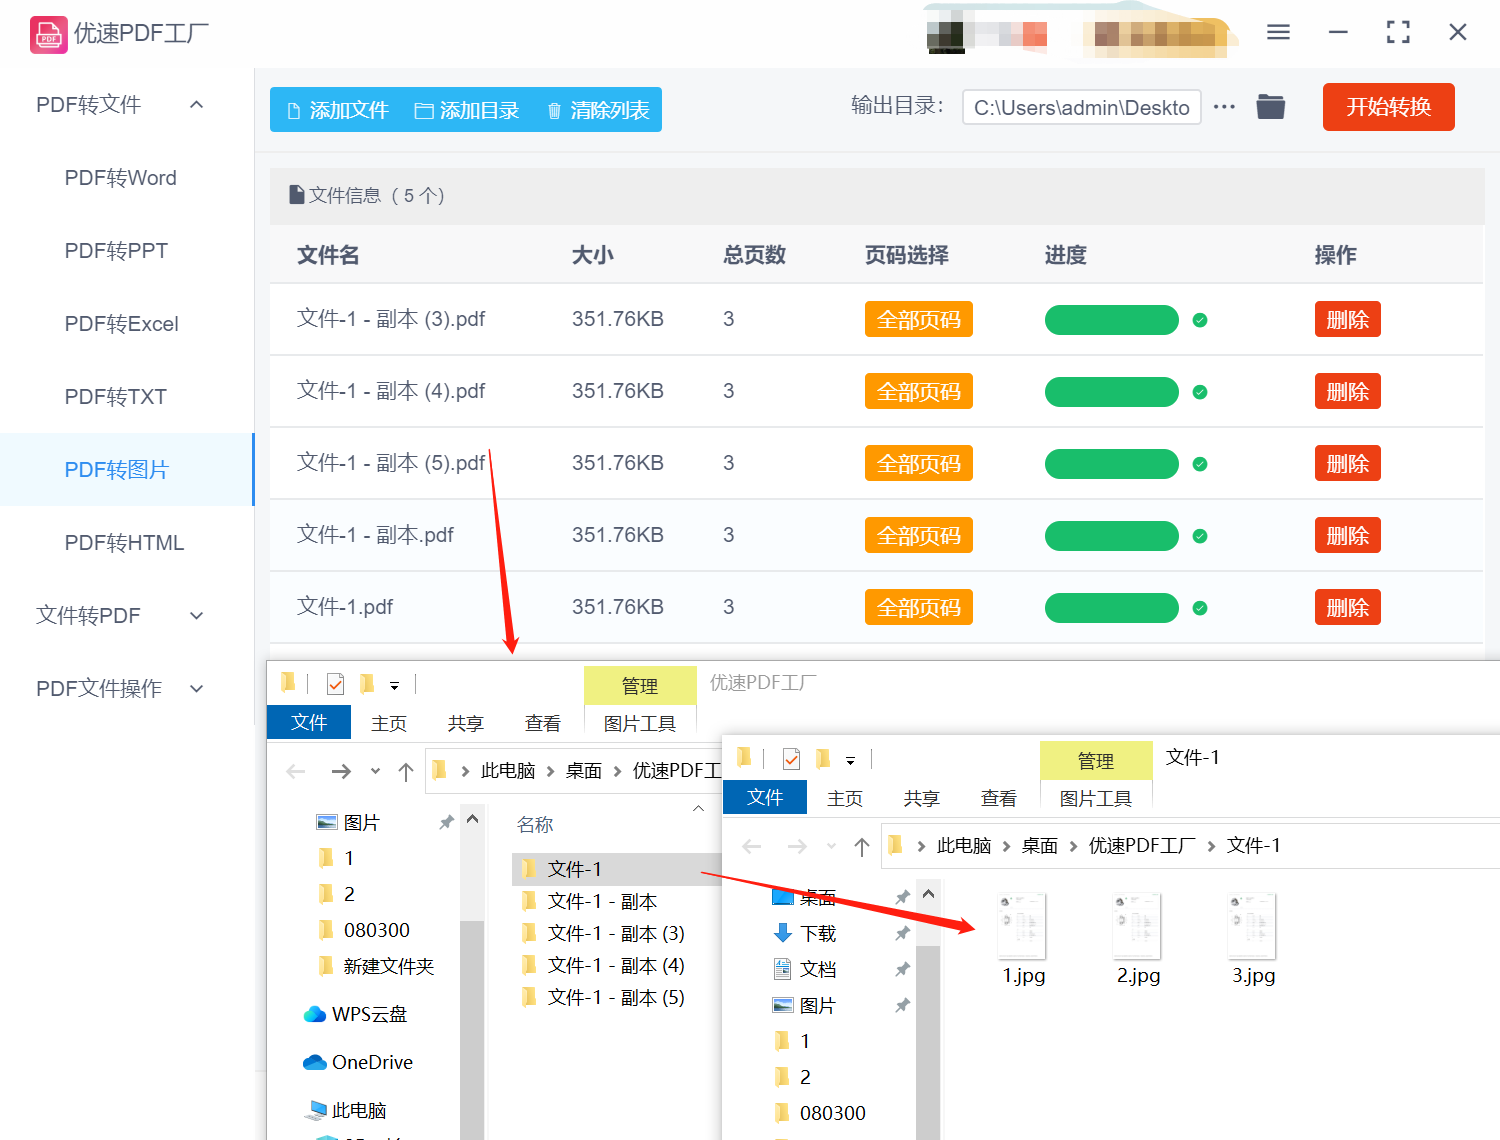This screenshot has height=1140, width=1500.
Task: Select folder 文件-1 - 副本 (5)
Action: click(615, 997)
